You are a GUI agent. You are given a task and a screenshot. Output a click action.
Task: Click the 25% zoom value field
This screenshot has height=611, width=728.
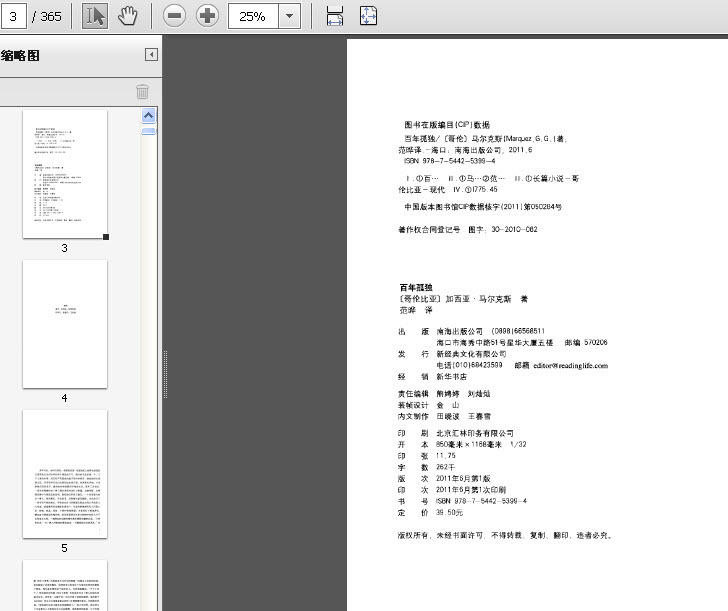253,16
